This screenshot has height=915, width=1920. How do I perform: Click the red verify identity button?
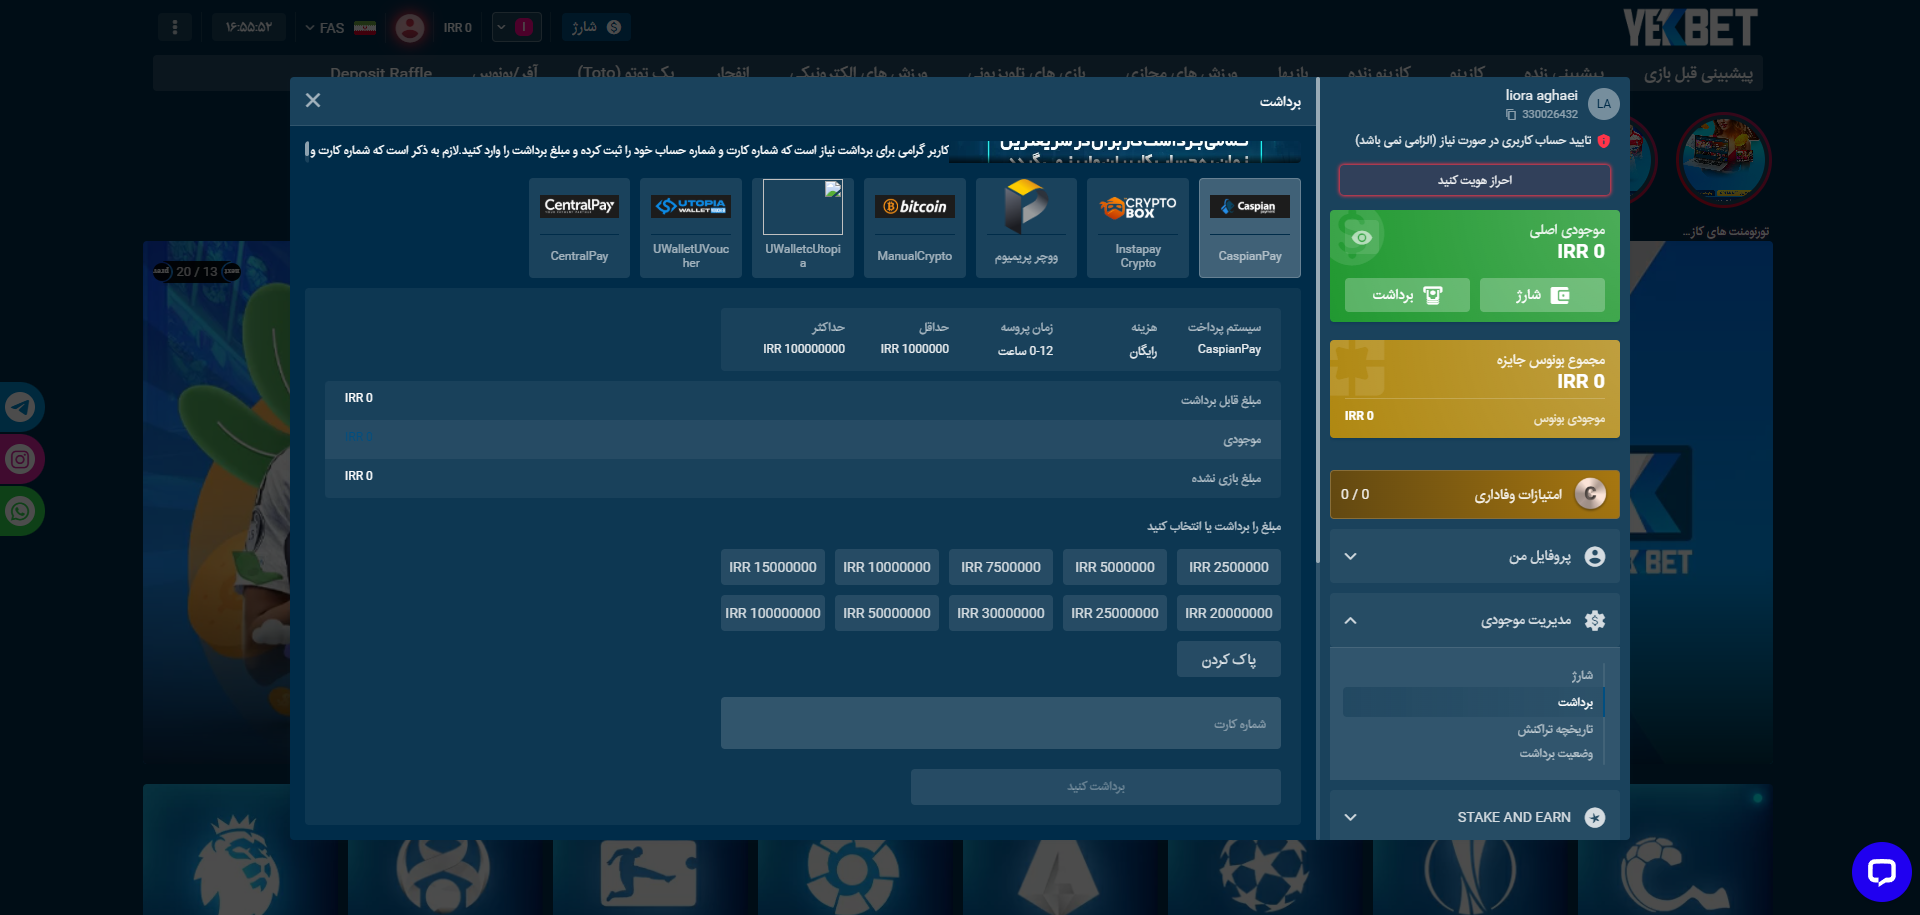point(1474,181)
